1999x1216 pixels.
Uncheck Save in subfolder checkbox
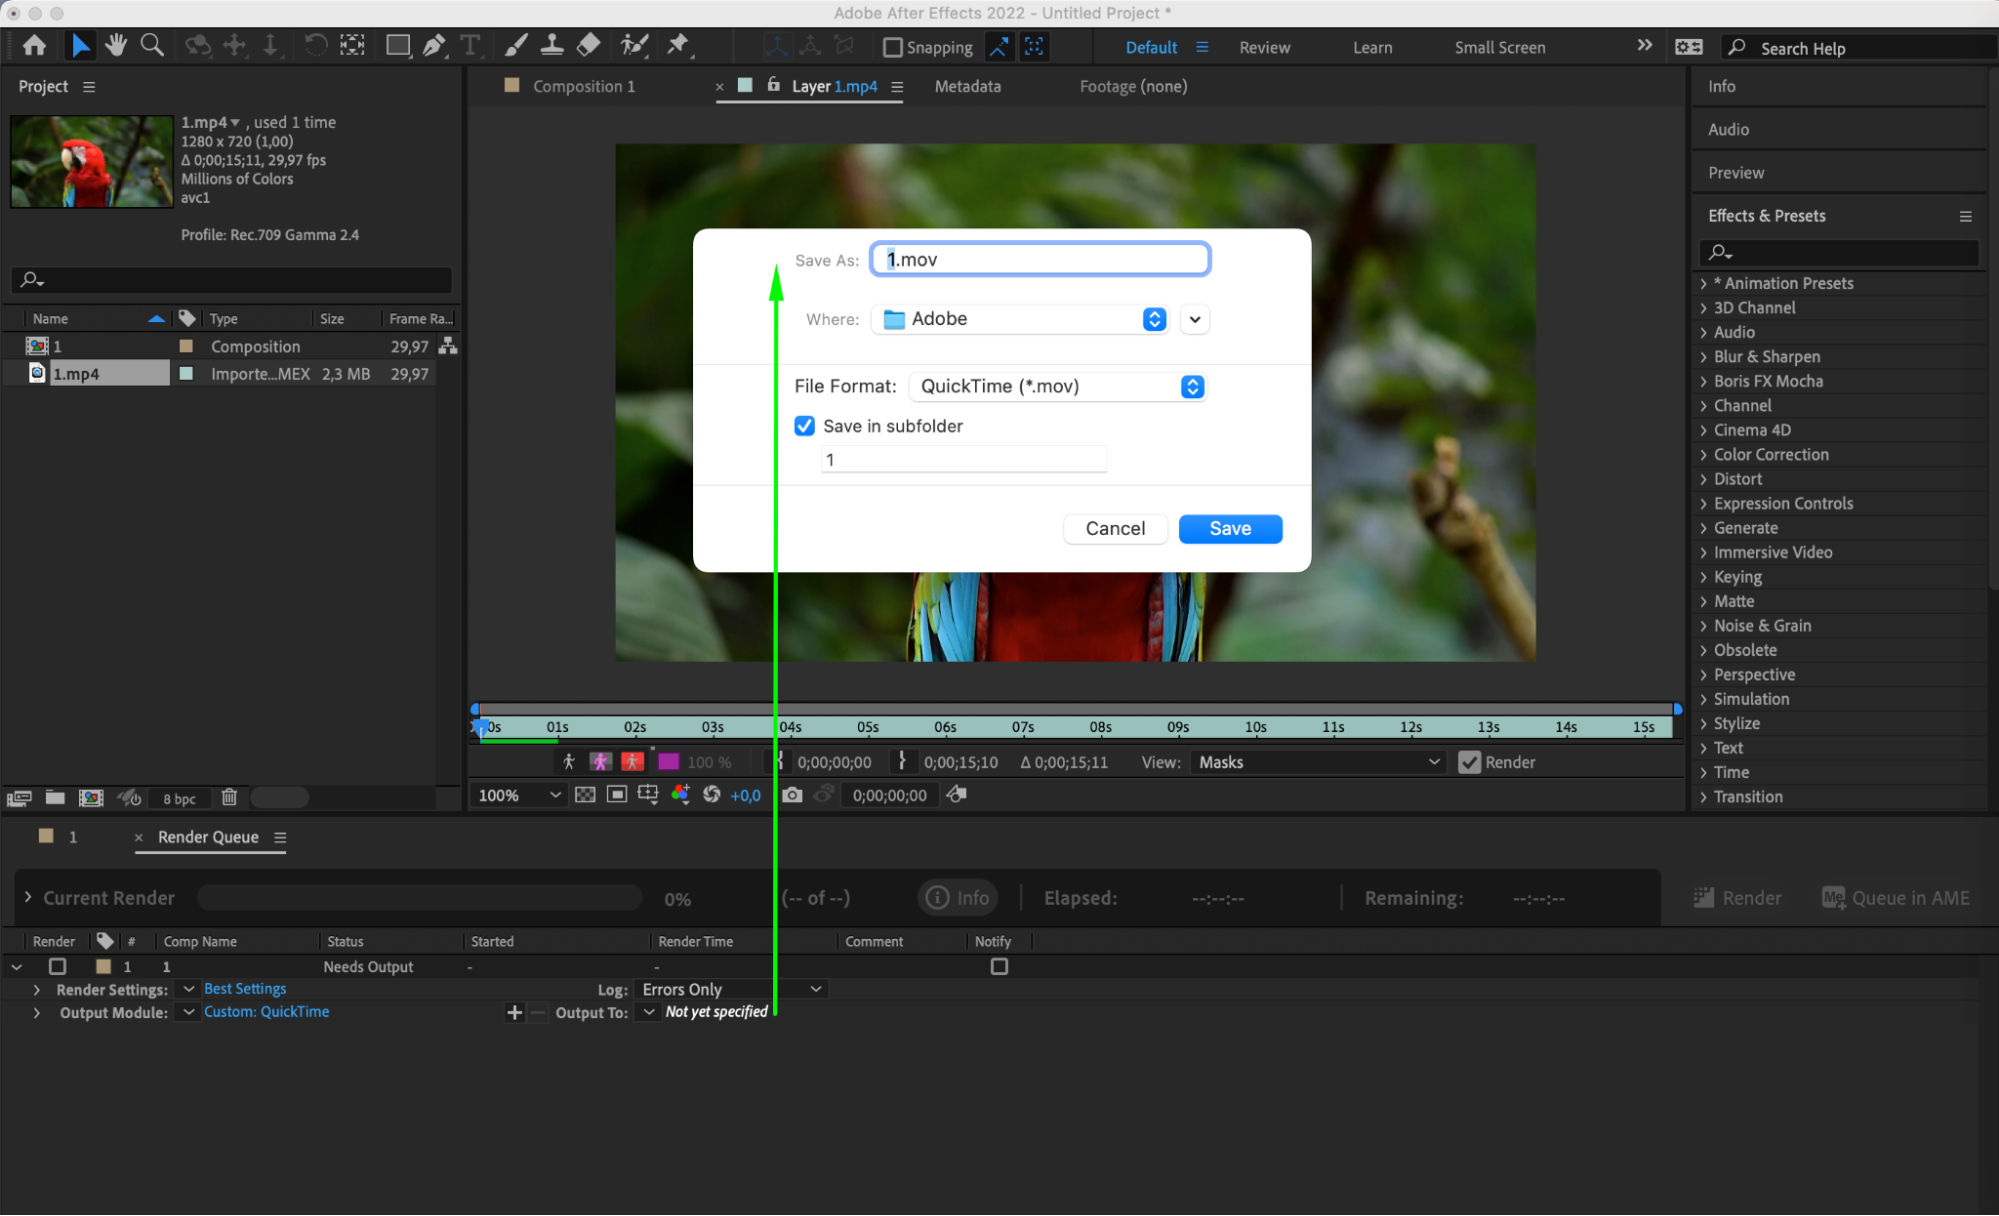(805, 426)
